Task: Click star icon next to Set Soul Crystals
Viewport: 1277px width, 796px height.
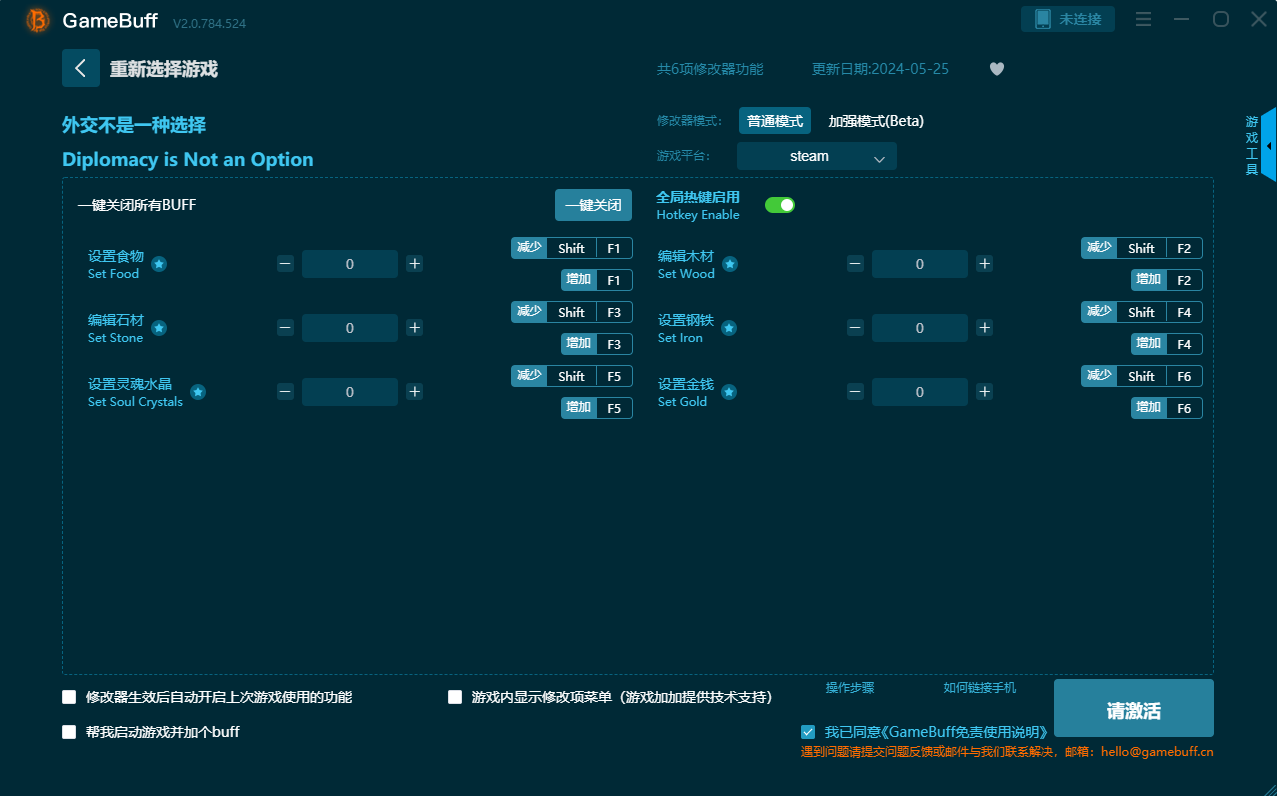Action: point(198,392)
